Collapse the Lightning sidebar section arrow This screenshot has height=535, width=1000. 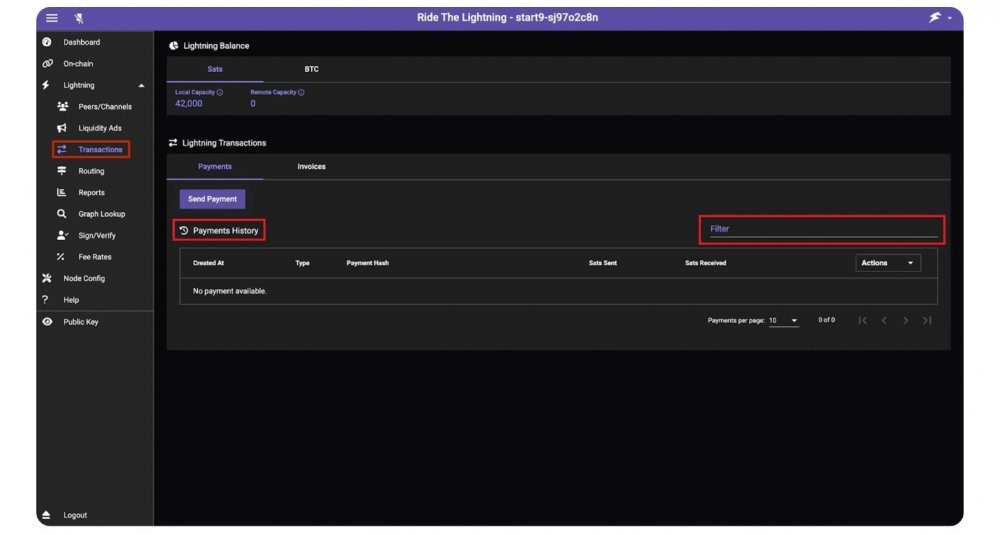pyautogui.click(x=142, y=85)
